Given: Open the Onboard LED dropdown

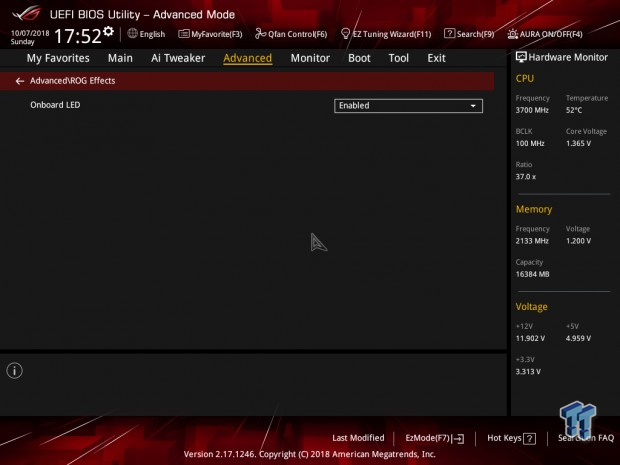Looking at the screenshot, I should tap(408, 106).
